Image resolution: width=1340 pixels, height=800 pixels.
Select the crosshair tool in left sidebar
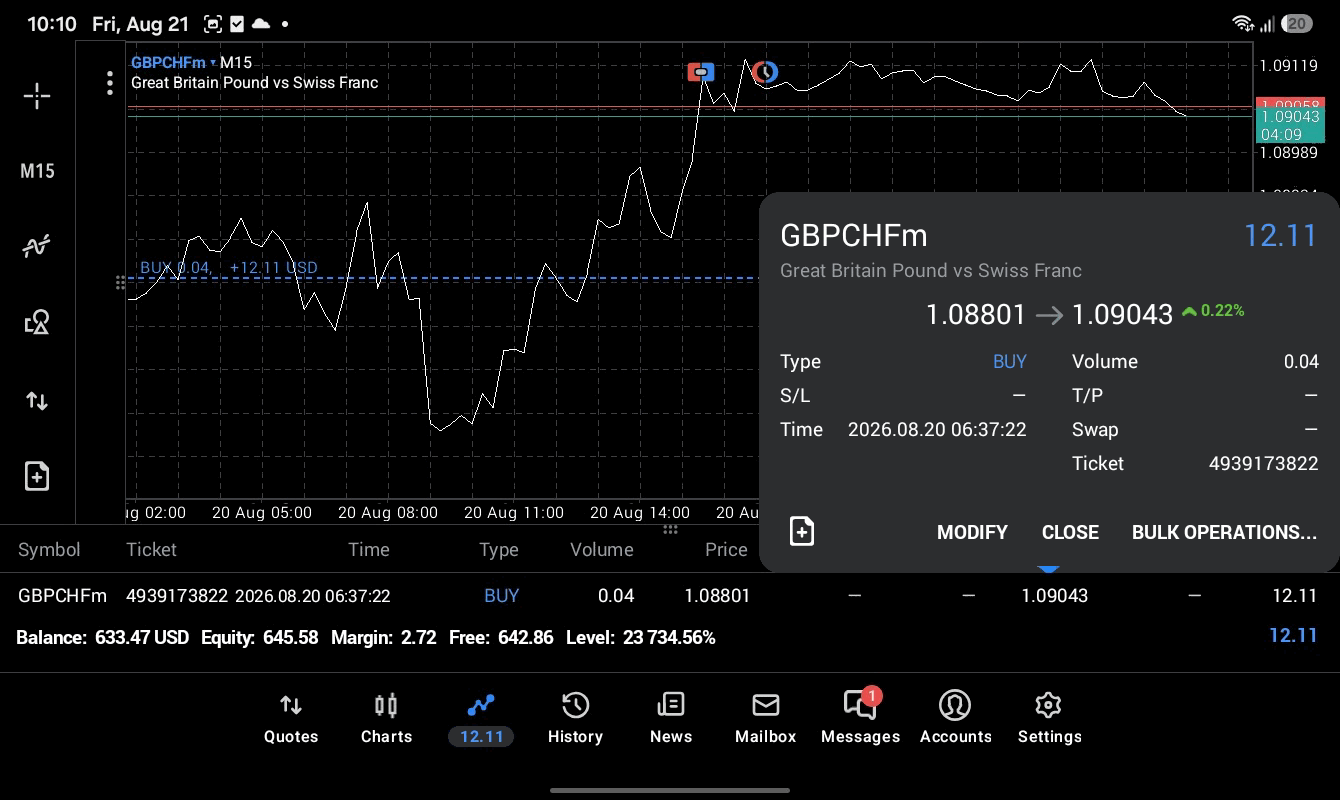[37, 96]
